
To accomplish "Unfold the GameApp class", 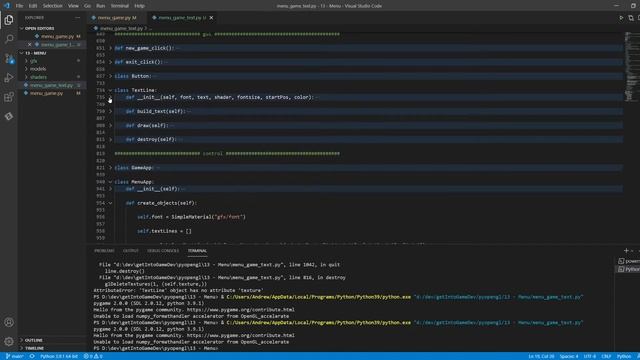I will (x=110, y=168).
